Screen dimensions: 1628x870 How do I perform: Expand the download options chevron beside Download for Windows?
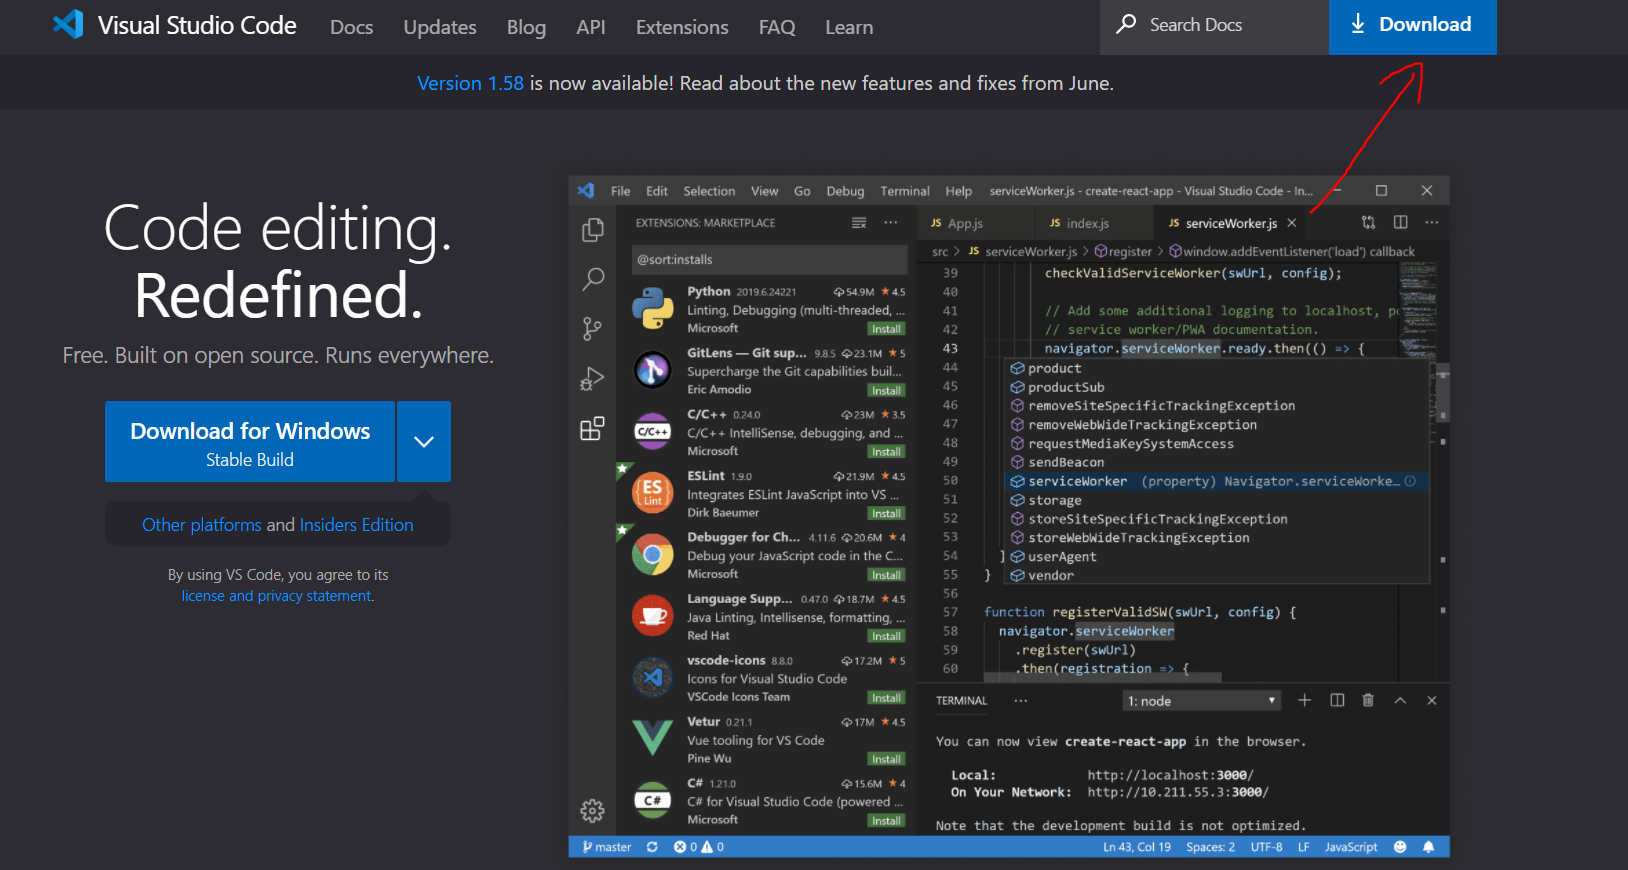coord(424,442)
